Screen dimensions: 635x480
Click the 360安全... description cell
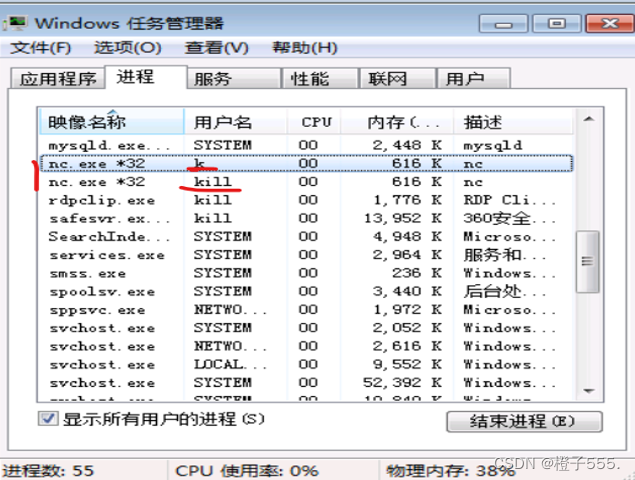pyautogui.click(x=509, y=218)
